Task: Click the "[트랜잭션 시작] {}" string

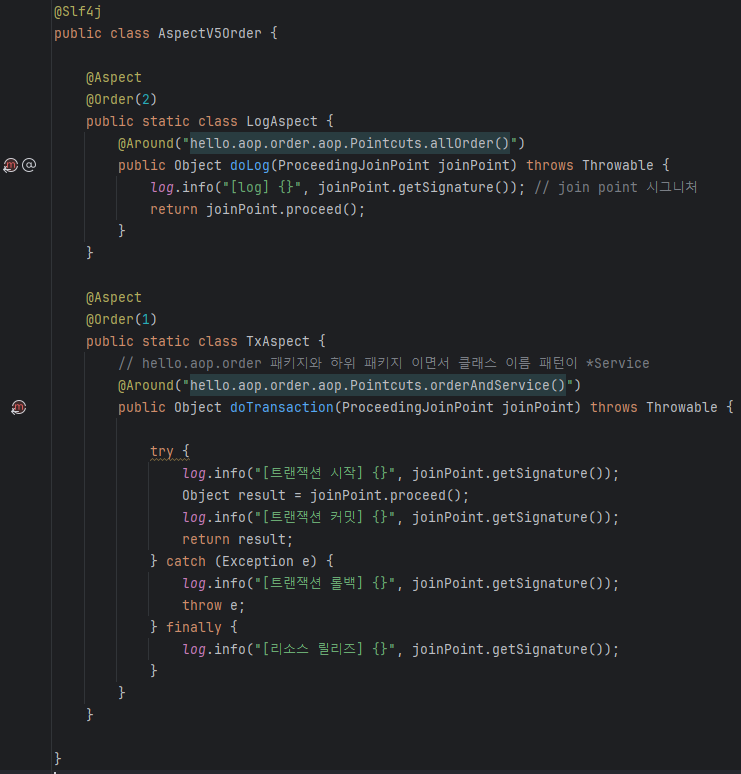Action: (x=325, y=473)
